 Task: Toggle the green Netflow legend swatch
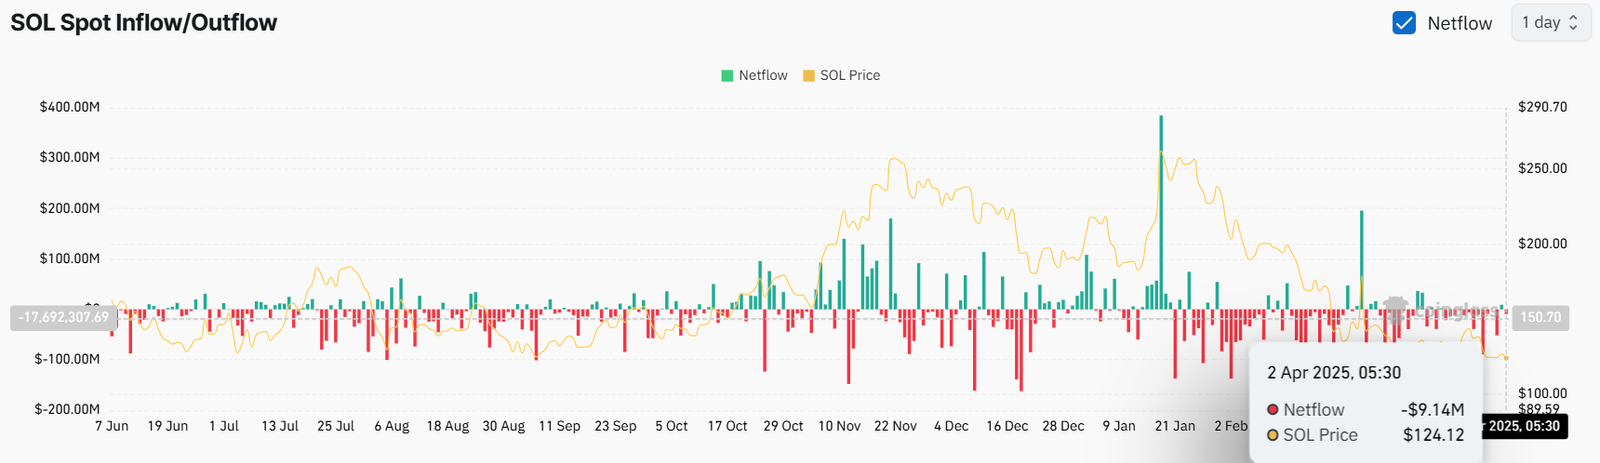click(x=727, y=76)
